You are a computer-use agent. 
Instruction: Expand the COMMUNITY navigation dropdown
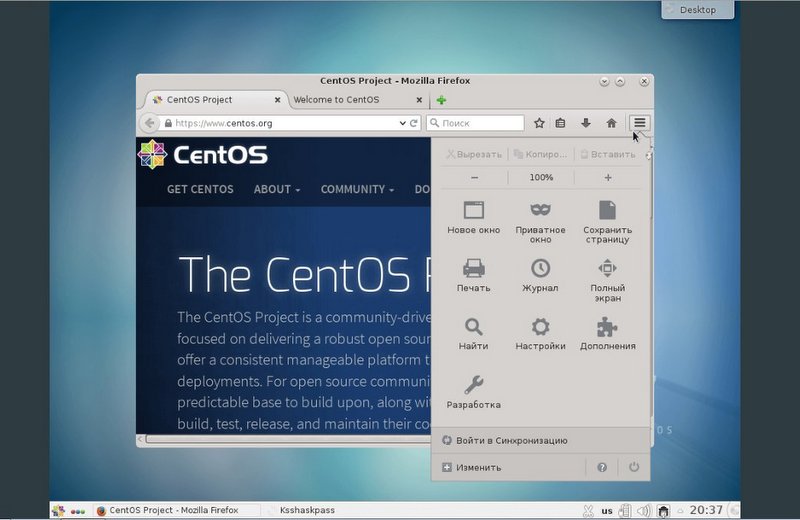point(357,189)
